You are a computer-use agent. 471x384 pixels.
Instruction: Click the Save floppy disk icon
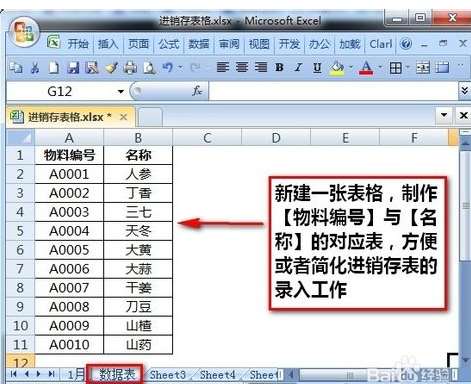click(73, 68)
